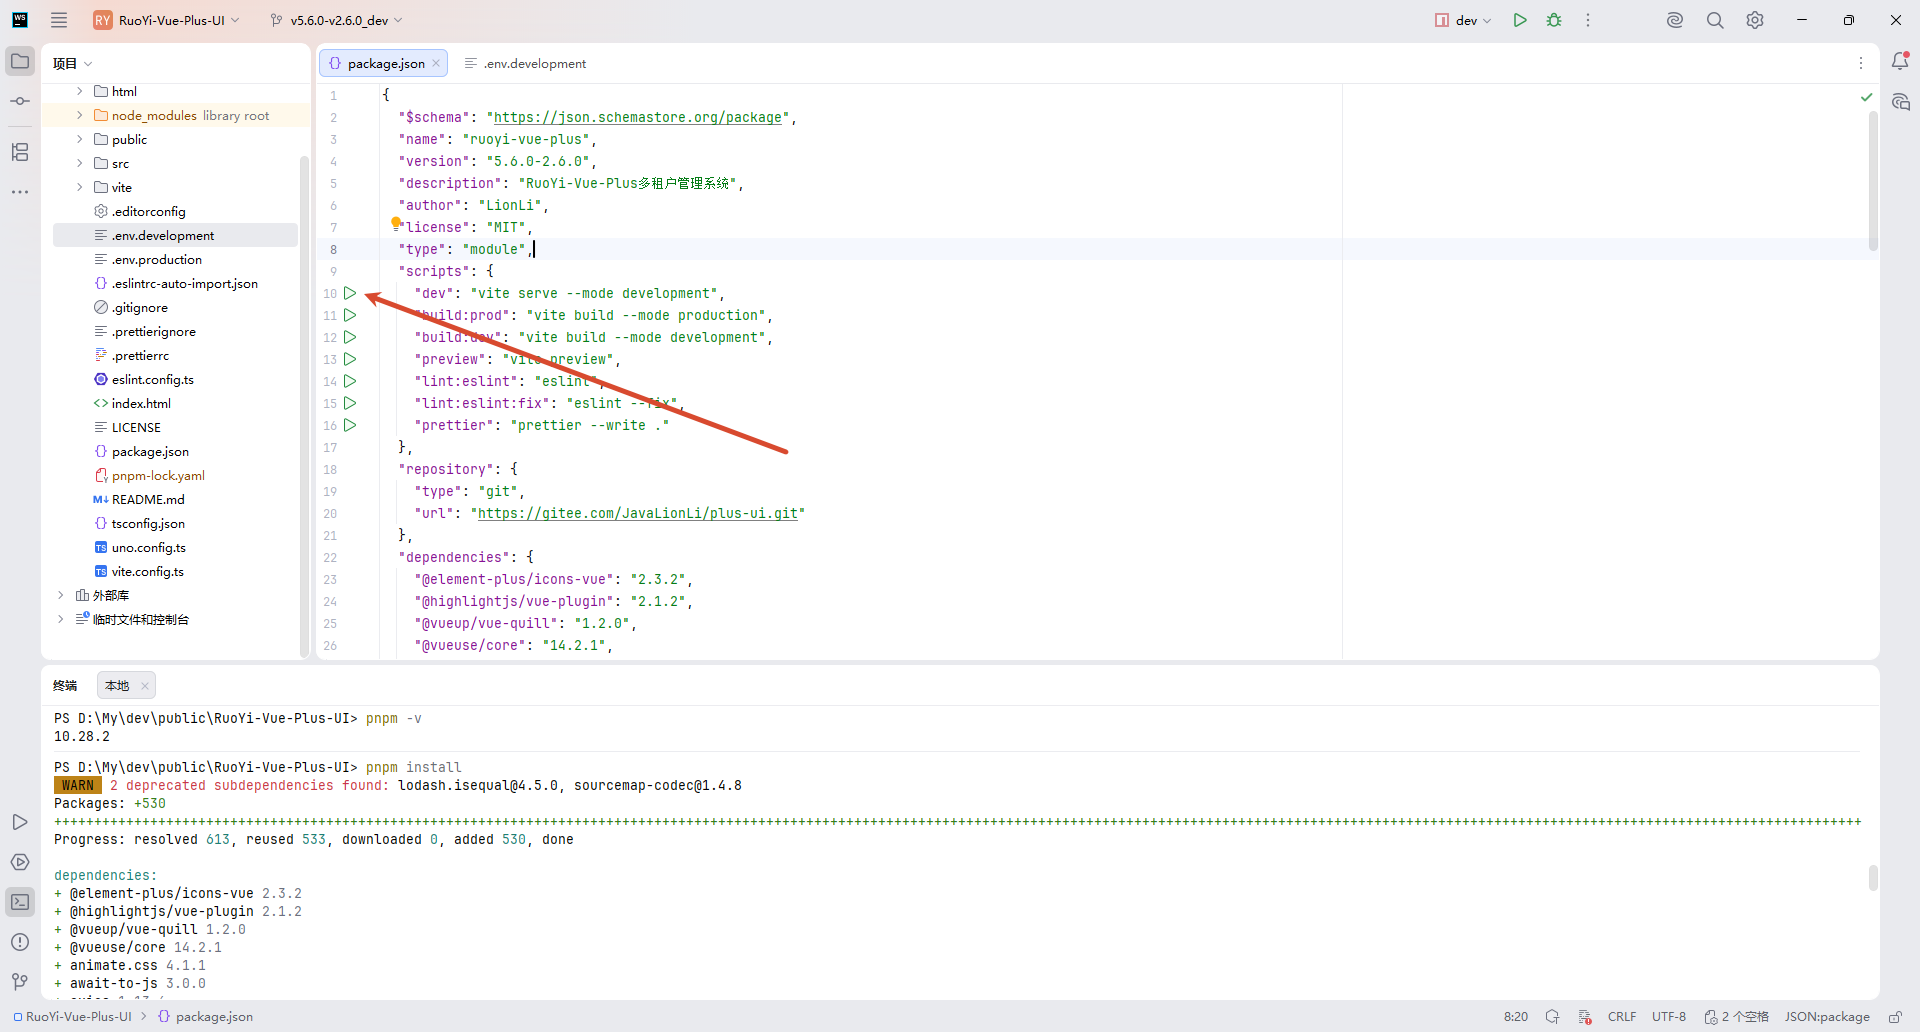Switch to the .env.development editor tab
Image resolution: width=1920 pixels, height=1032 pixels.
pyautogui.click(x=526, y=63)
